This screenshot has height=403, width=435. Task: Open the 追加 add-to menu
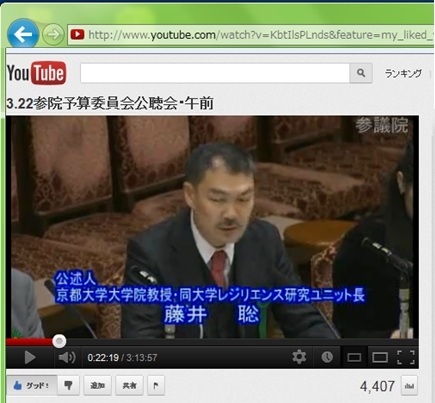97,386
